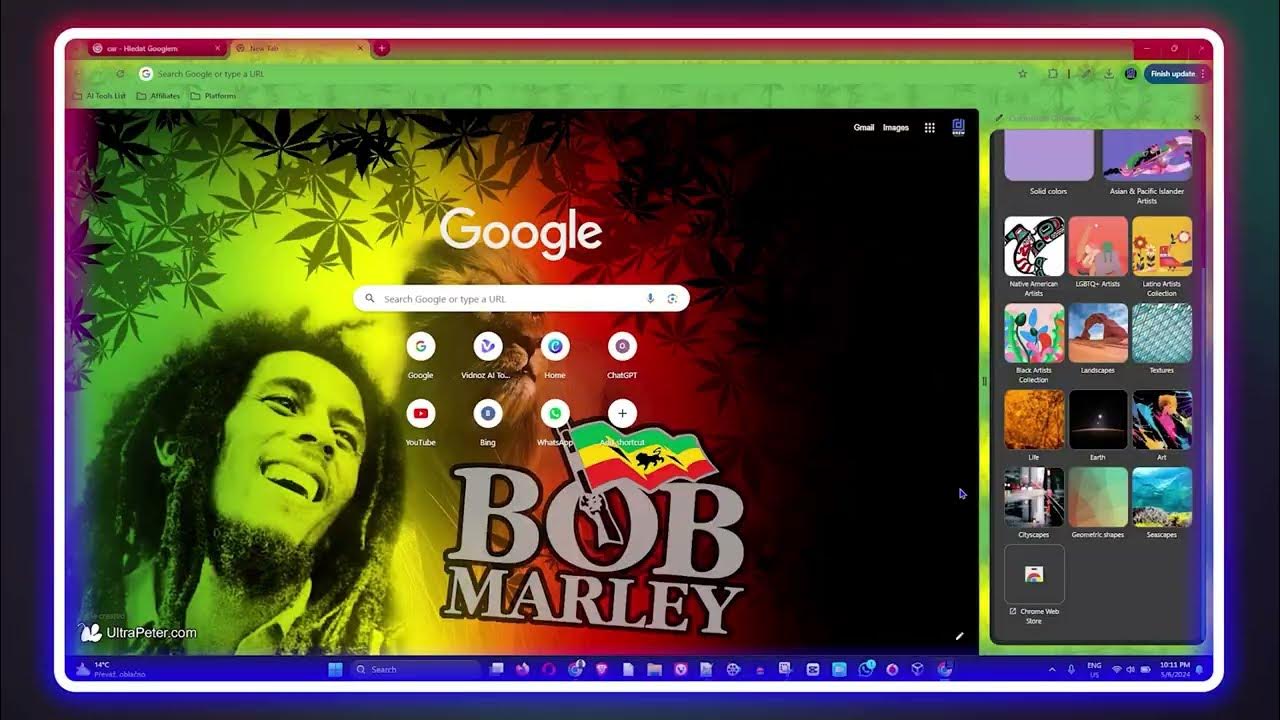1280x720 pixels.
Task: Open the Gmail link
Action: 864,127
